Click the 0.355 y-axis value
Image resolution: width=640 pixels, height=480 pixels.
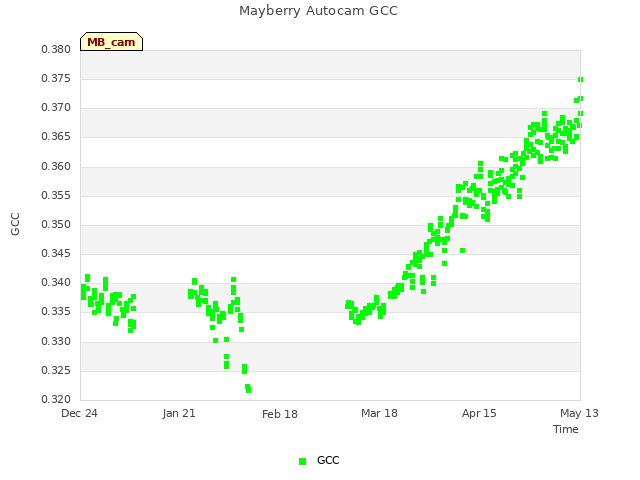[56, 195]
